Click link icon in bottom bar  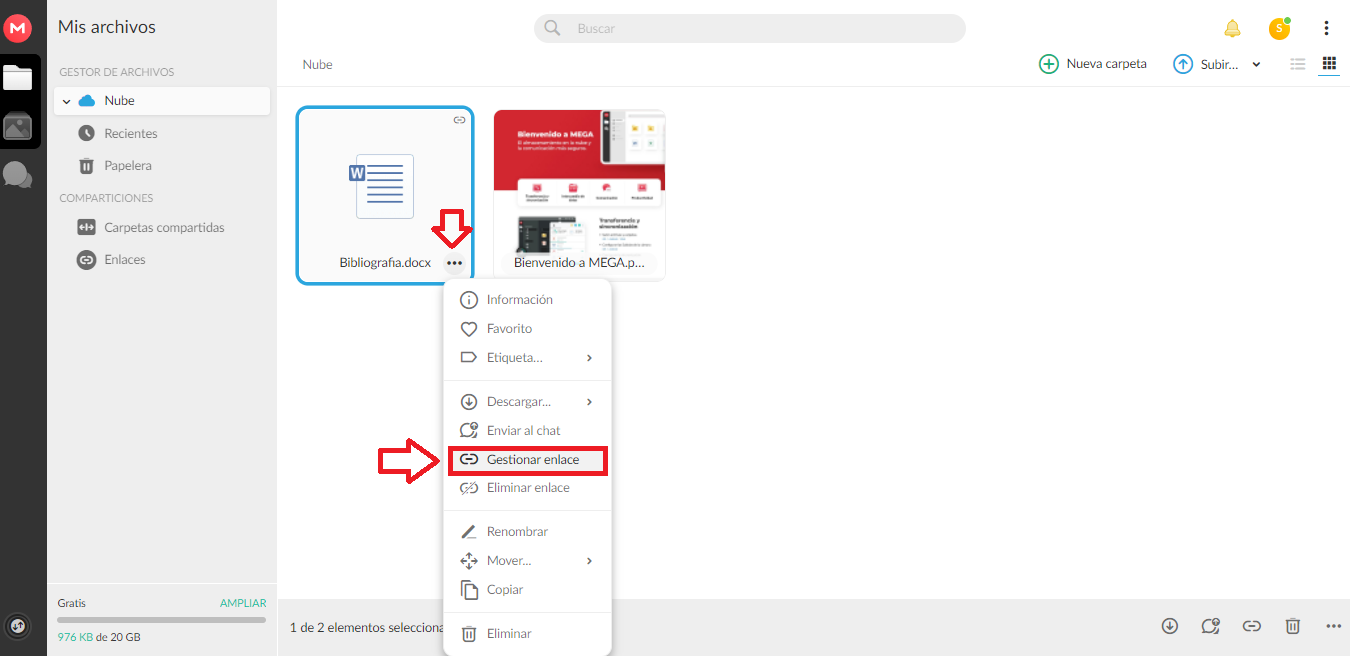point(1251,626)
